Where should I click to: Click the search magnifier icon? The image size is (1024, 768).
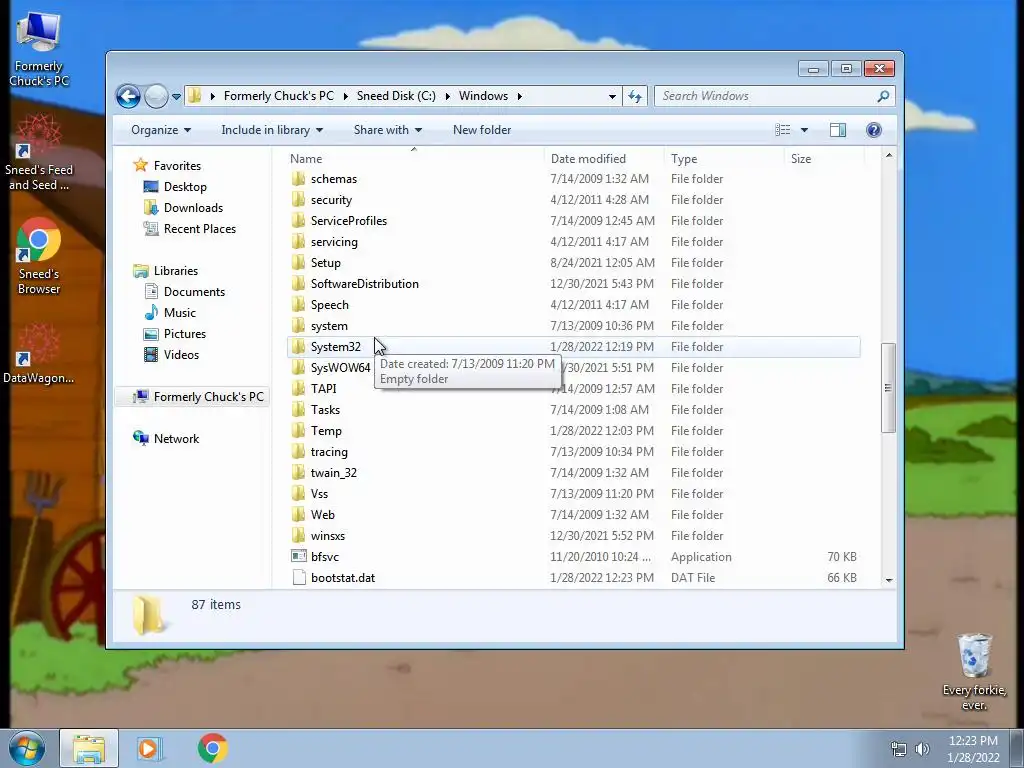(x=883, y=96)
